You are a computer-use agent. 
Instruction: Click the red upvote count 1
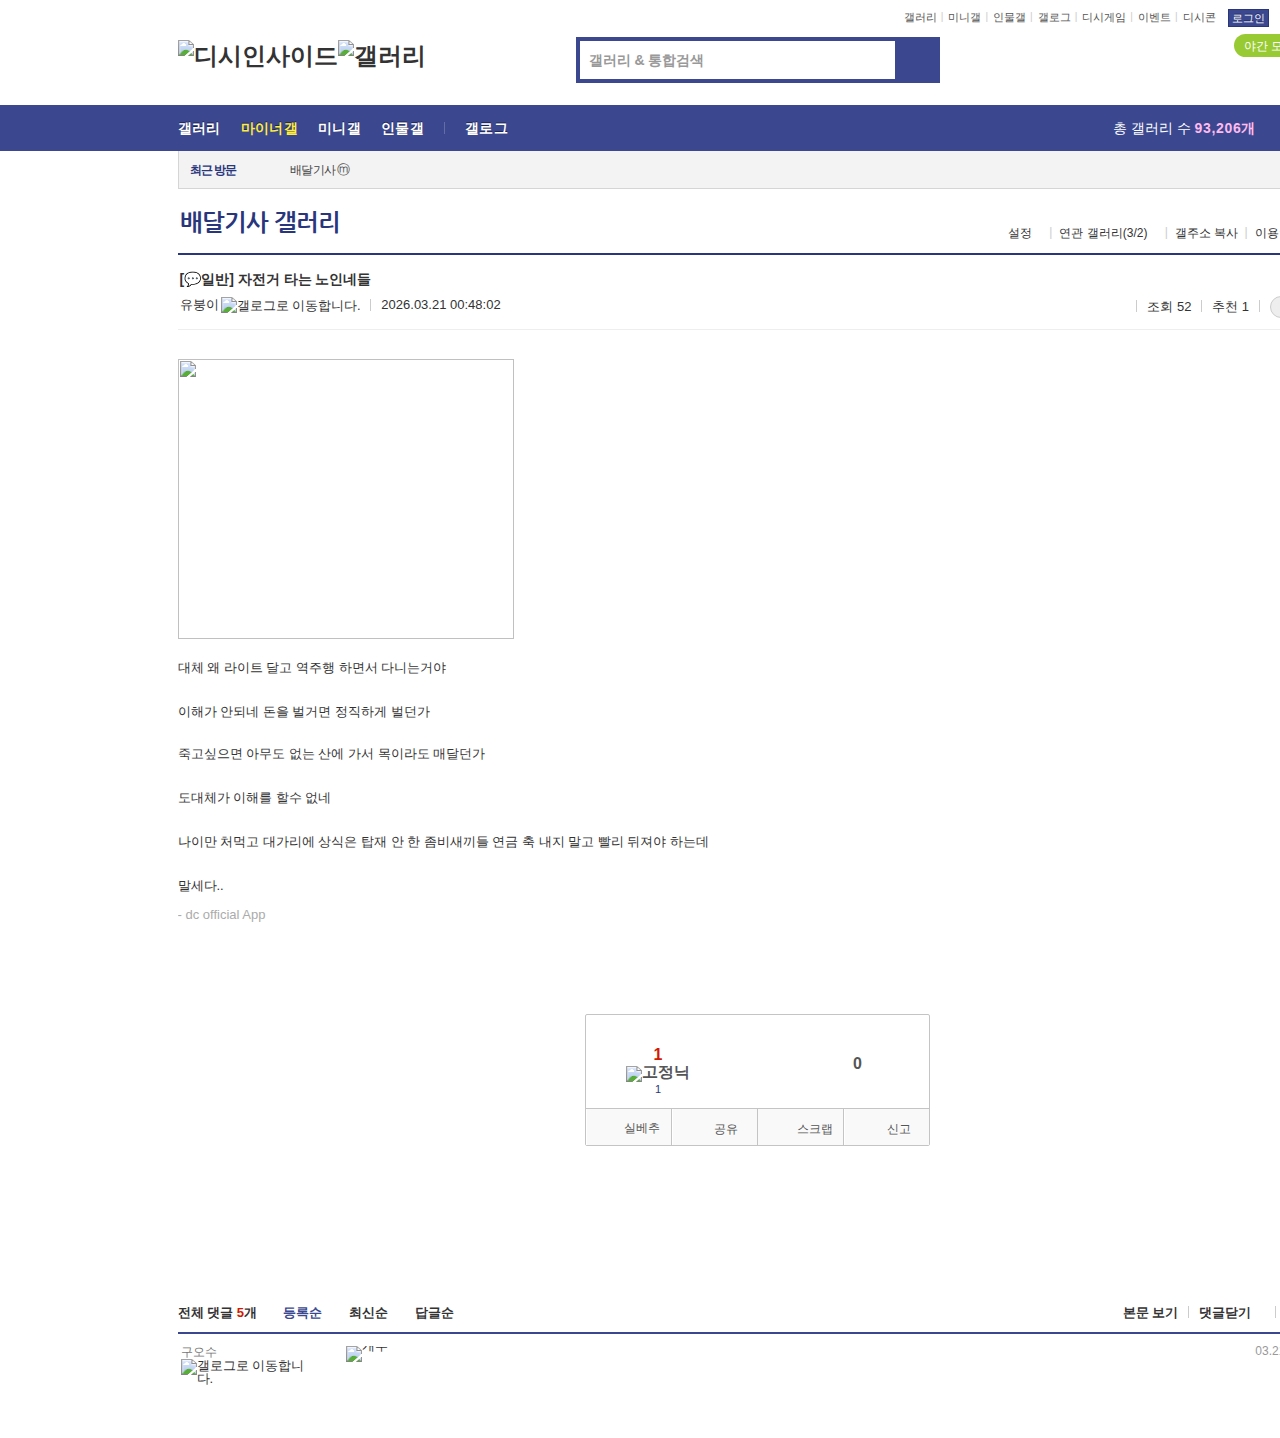point(658,1054)
